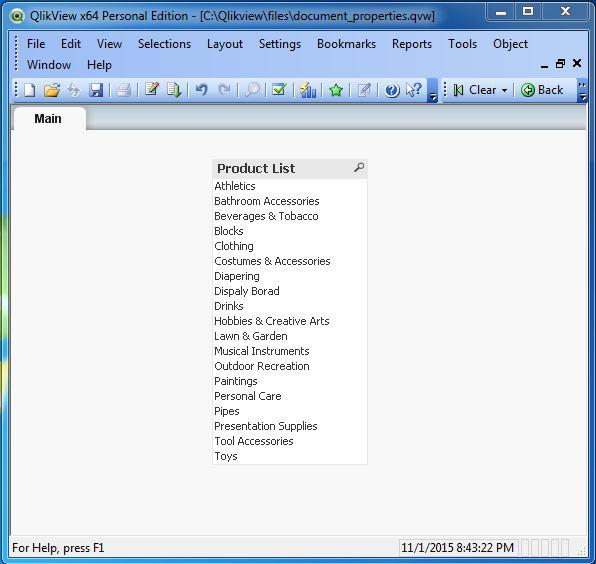Open the Window menu
596x564 pixels.
click(49, 65)
